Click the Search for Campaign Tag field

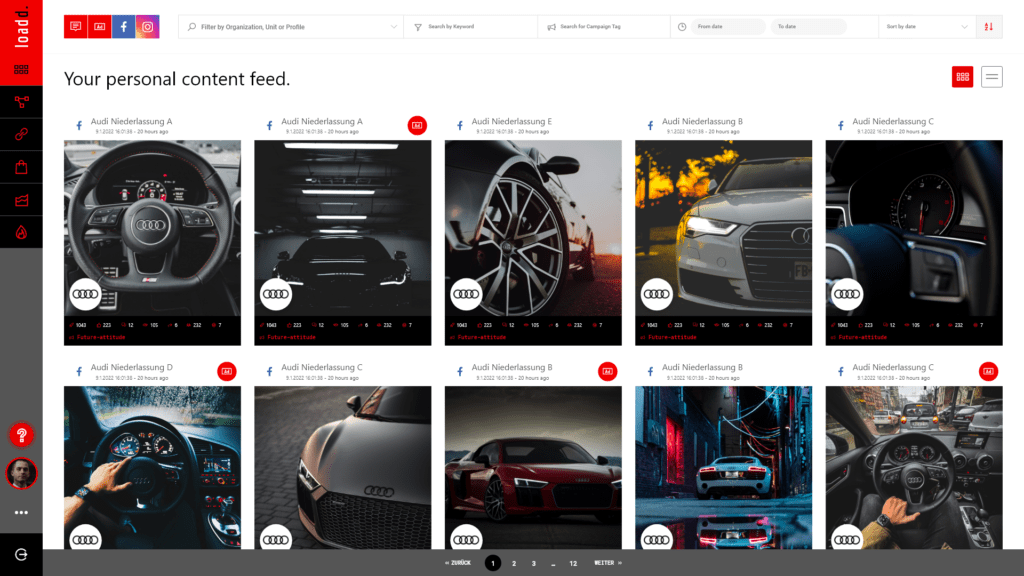pyautogui.click(x=604, y=27)
